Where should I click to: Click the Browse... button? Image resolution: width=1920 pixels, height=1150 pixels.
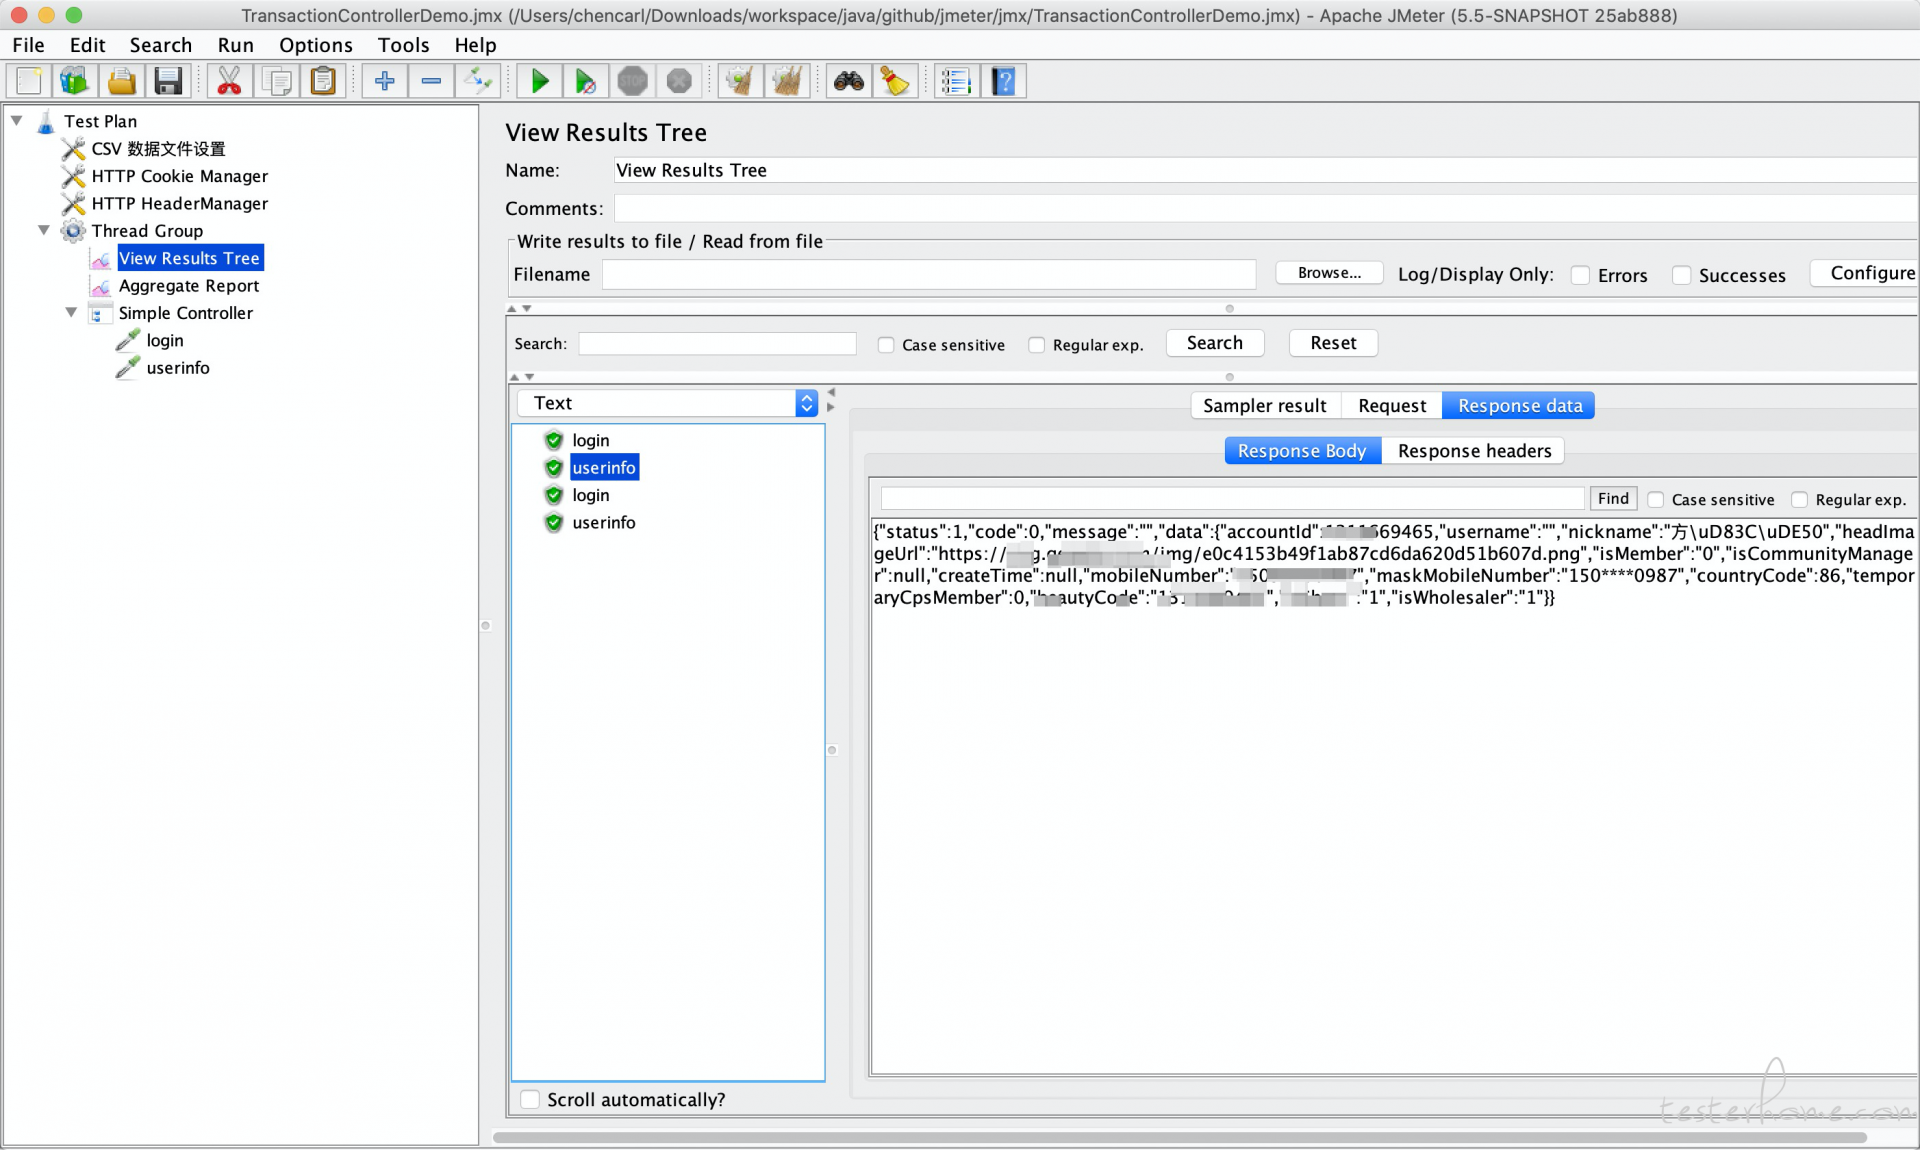click(1329, 273)
